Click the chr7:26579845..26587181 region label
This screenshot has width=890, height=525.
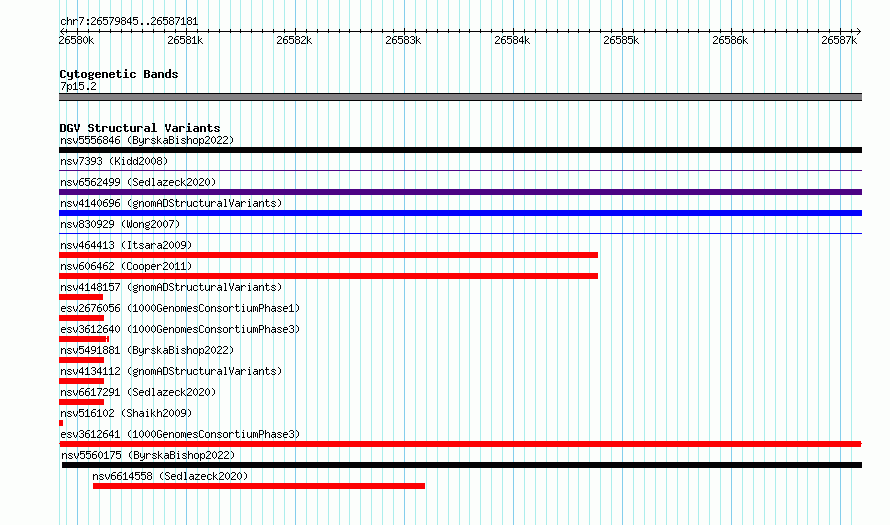pyautogui.click(x=129, y=22)
